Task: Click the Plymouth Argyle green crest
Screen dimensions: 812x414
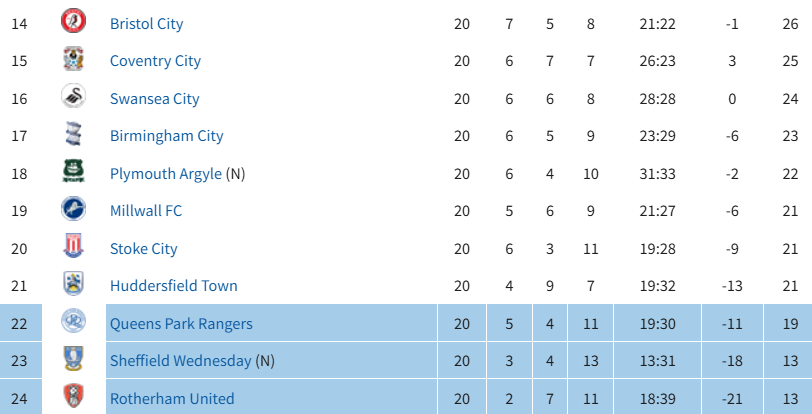Action: [x=74, y=172]
